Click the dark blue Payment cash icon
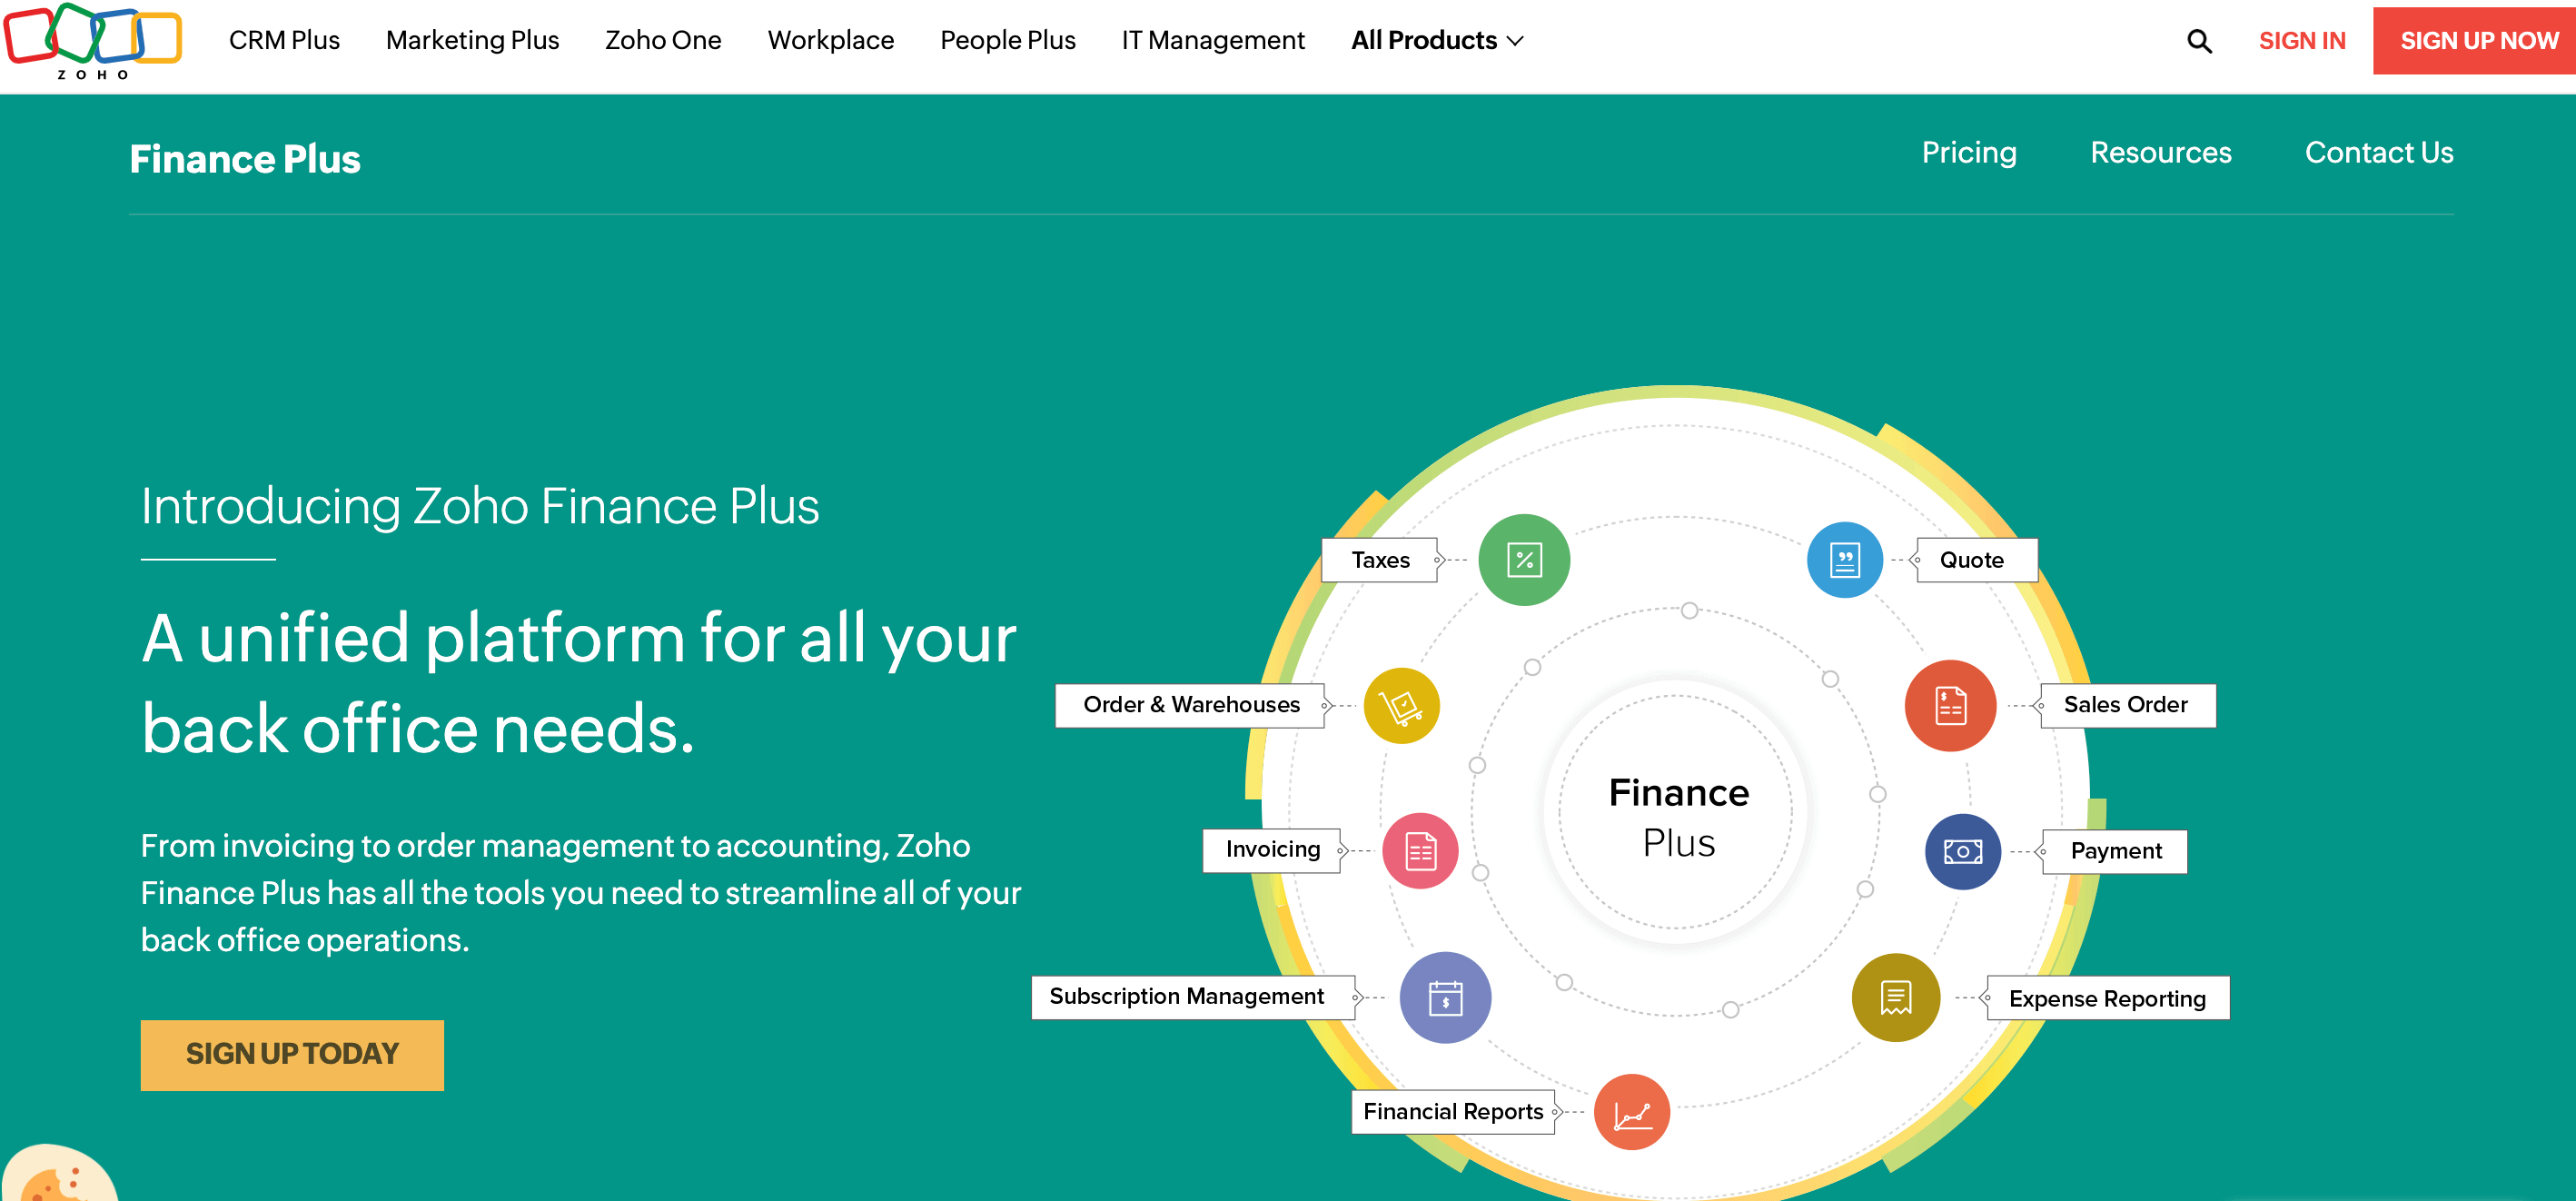 (x=1962, y=852)
